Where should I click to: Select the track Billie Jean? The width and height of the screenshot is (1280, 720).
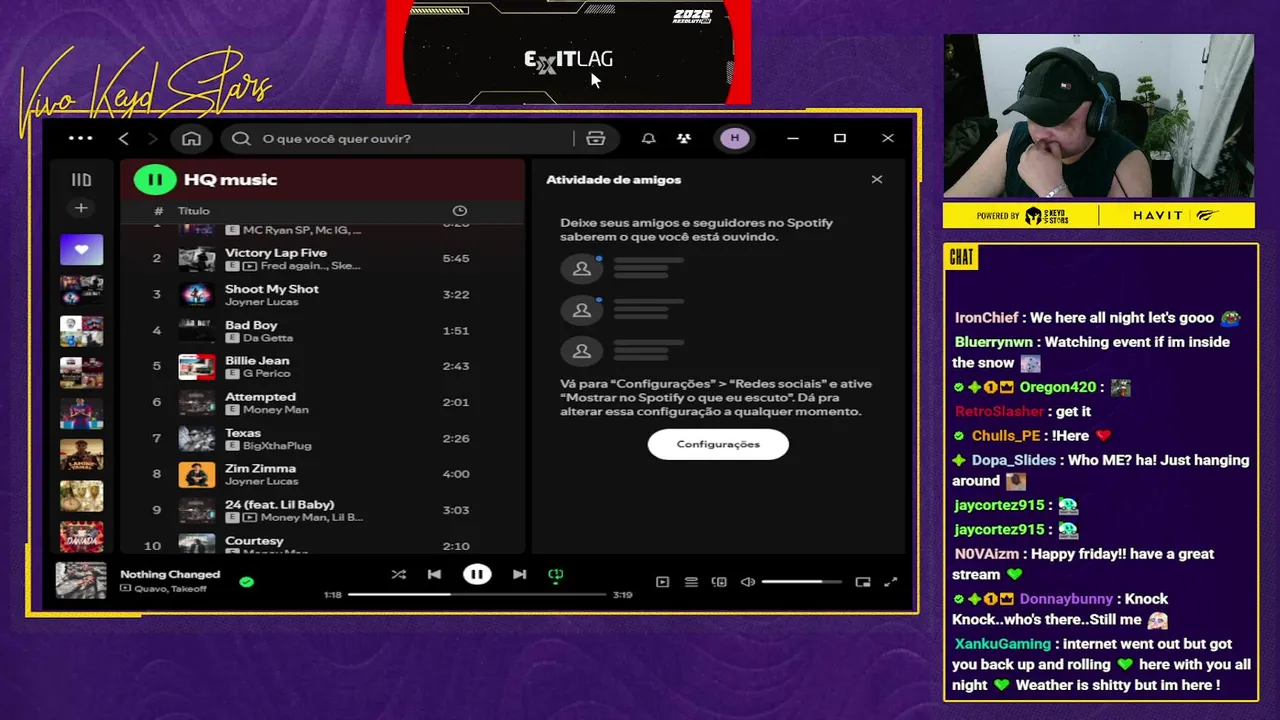click(x=257, y=361)
